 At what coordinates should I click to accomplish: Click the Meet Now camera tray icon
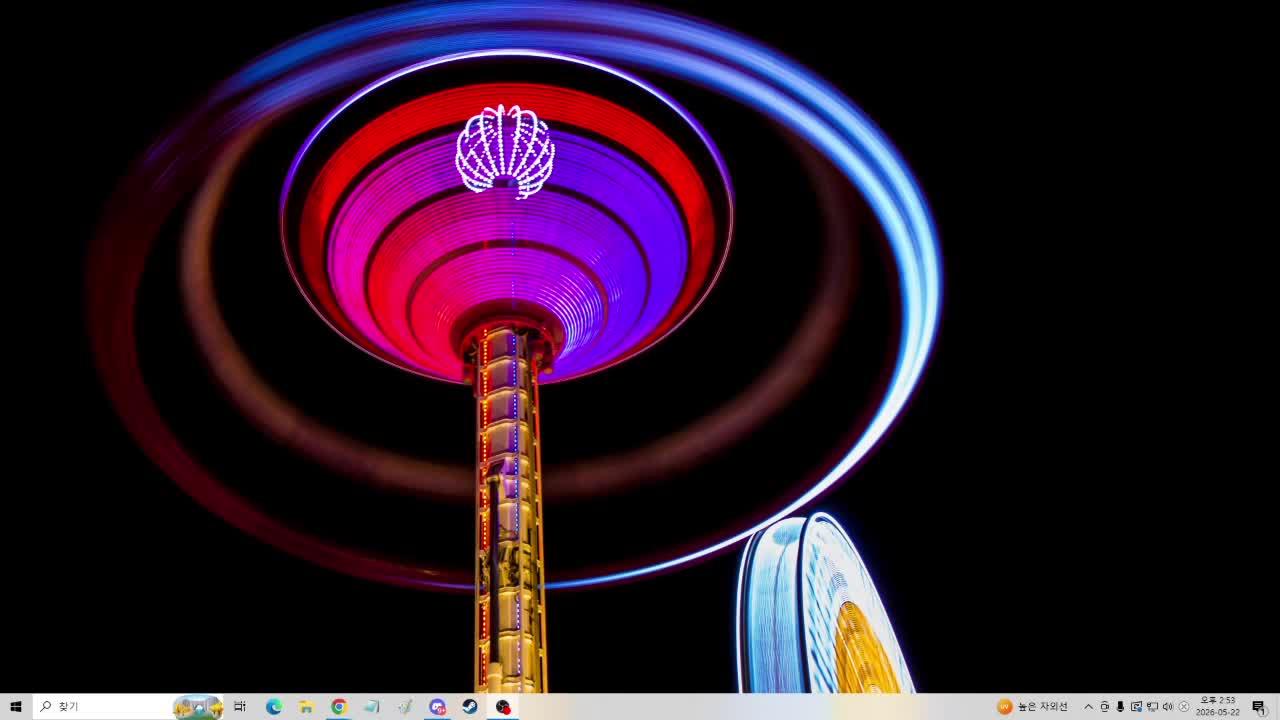[x=1105, y=706]
